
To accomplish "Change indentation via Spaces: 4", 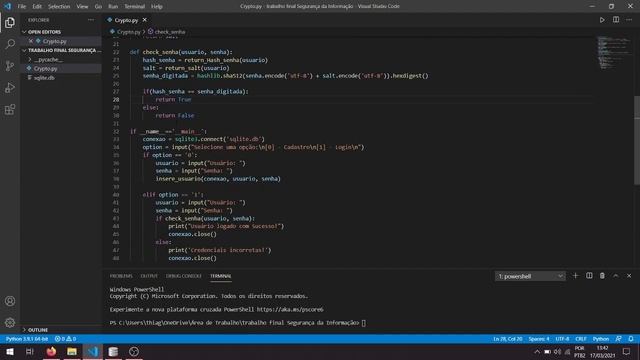I will click(539, 339).
